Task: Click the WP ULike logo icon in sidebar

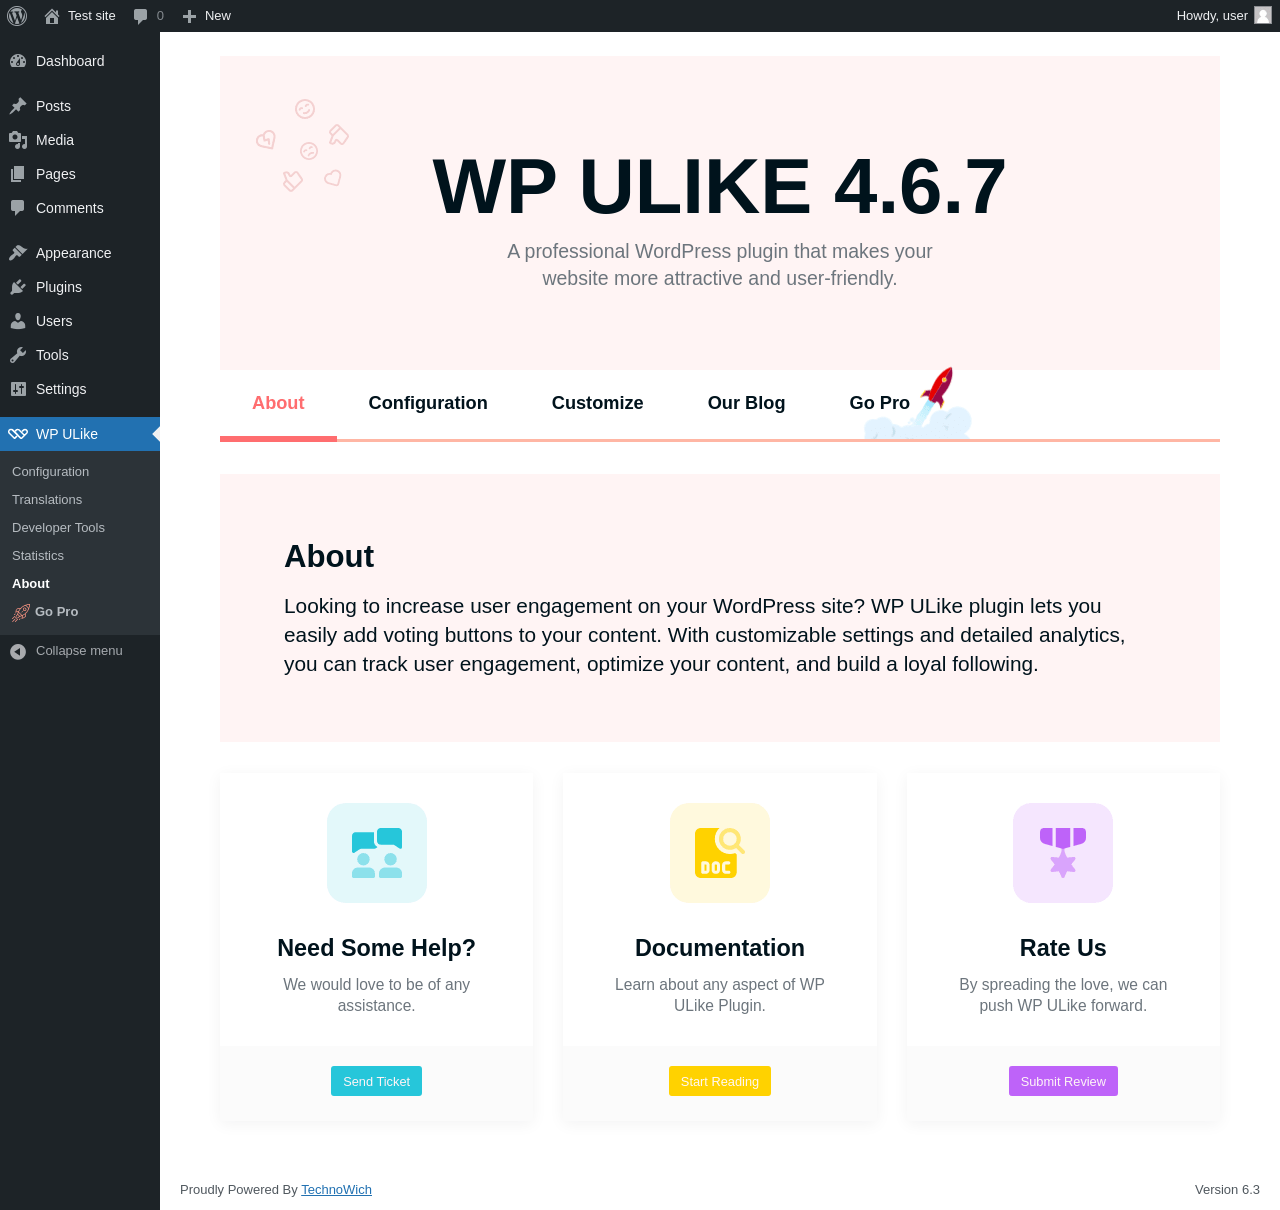Action: 18,434
